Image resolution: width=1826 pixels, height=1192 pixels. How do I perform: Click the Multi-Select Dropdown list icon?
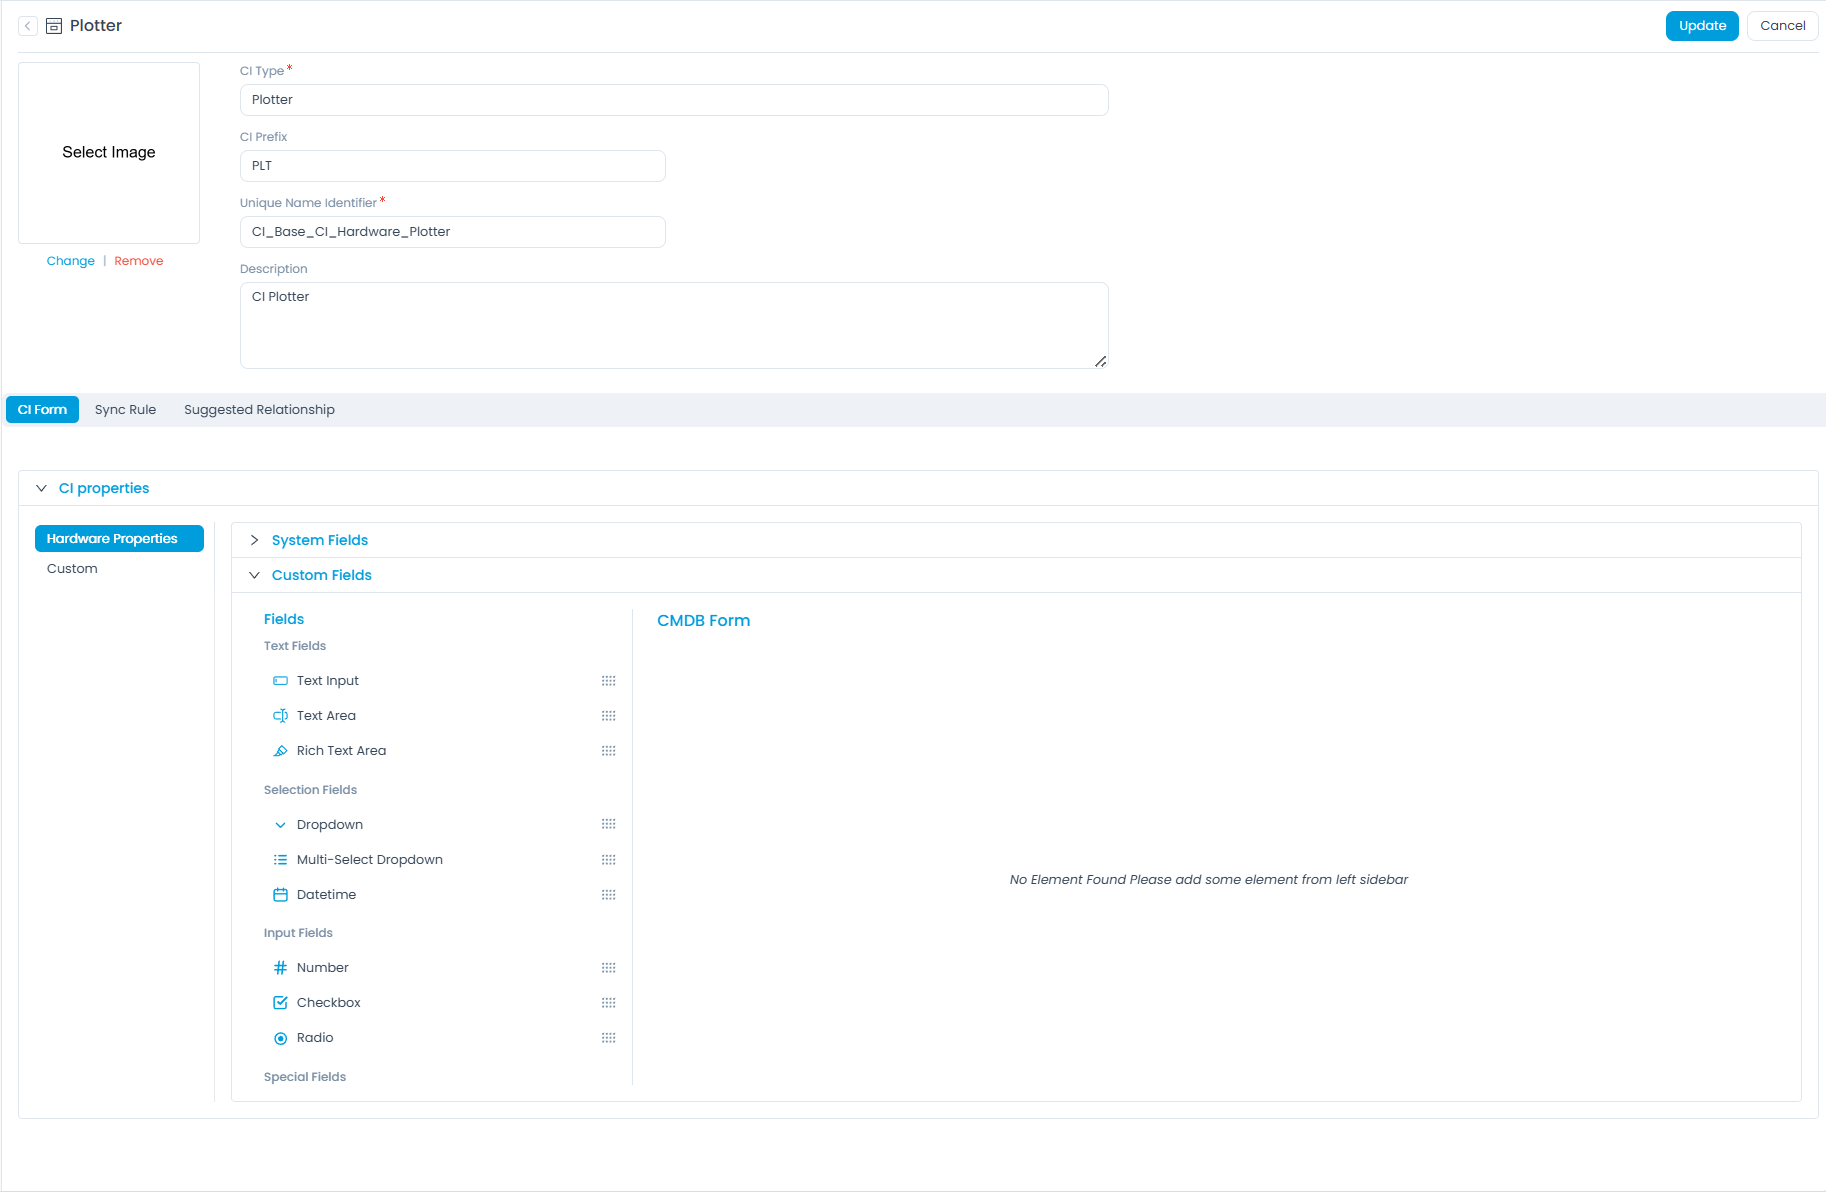(x=280, y=860)
